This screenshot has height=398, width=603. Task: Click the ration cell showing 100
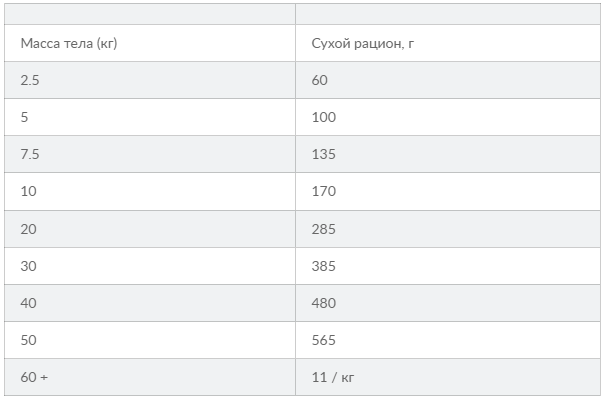pos(448,117)
